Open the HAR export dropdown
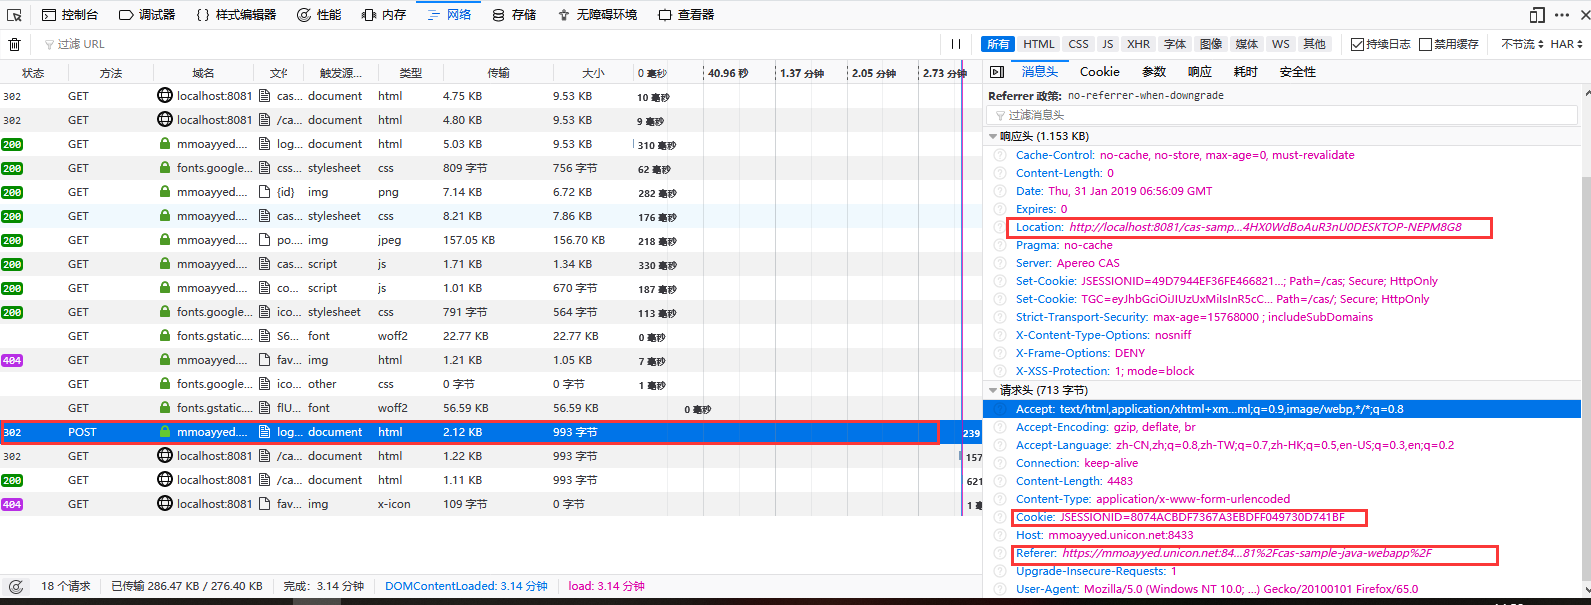Viewport: 1591px width, 605px height. (x=1567, y=44)
